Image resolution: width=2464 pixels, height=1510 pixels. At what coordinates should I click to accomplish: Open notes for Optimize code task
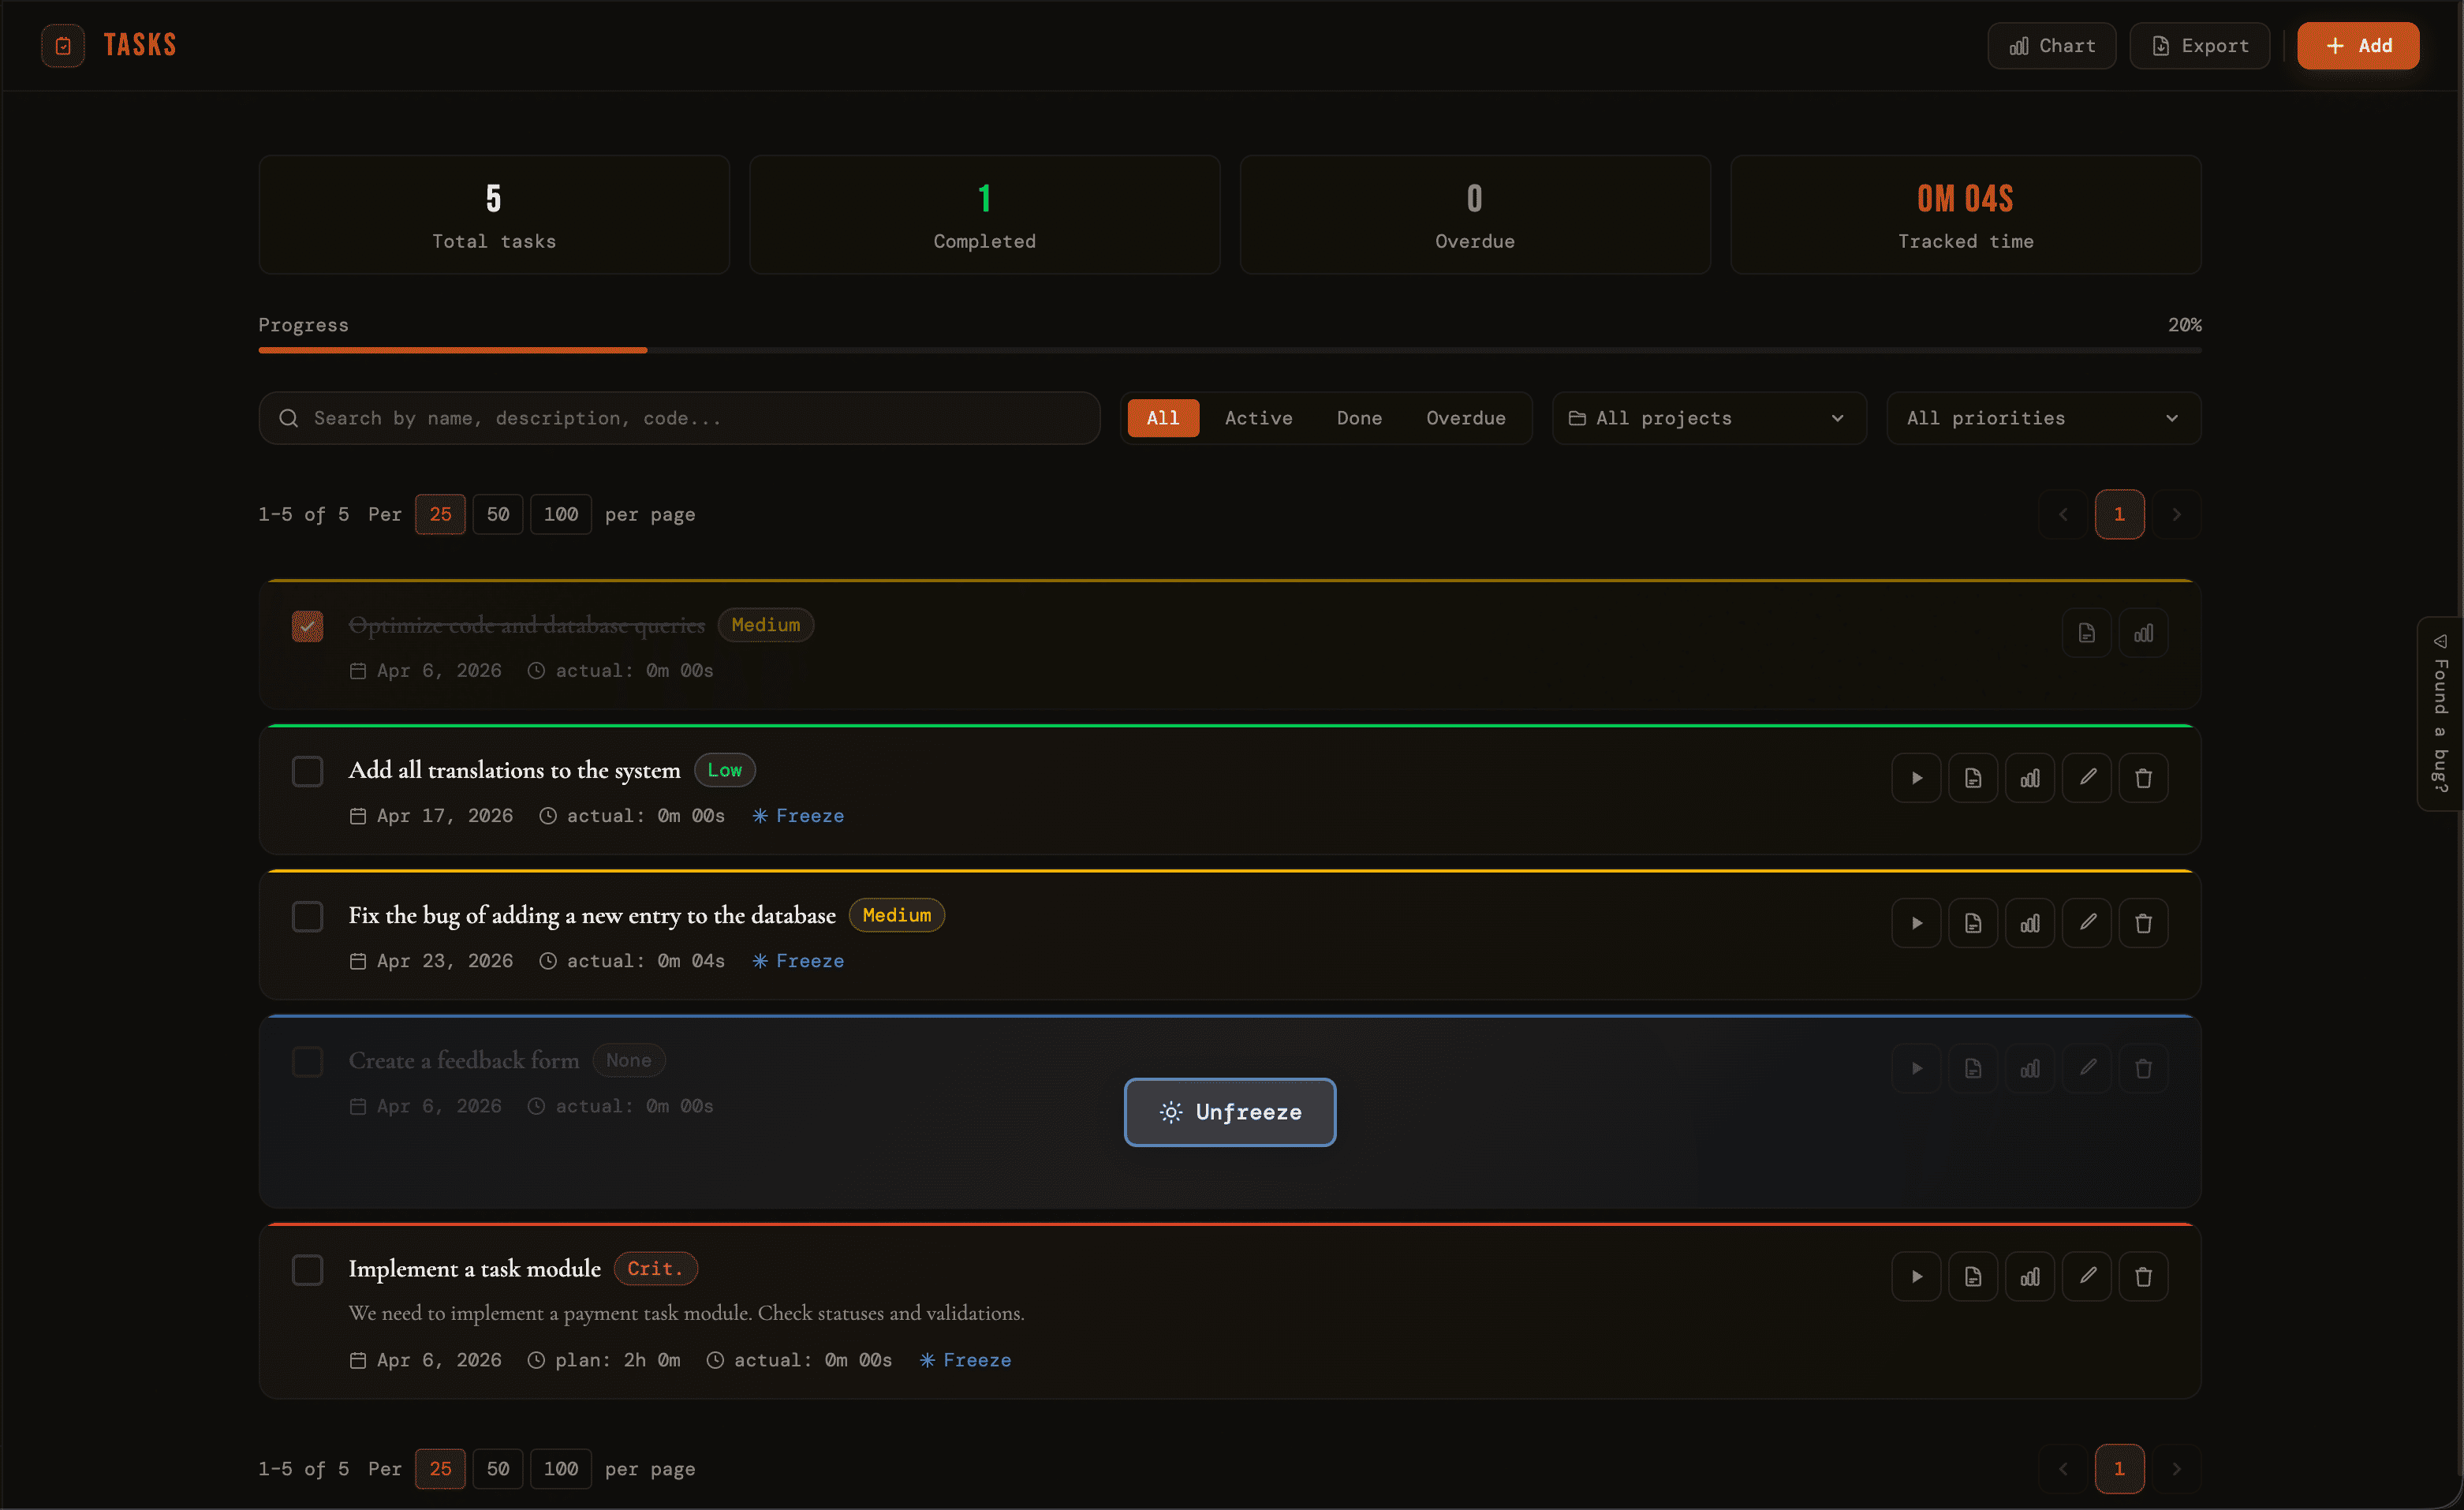[2087, 633]
